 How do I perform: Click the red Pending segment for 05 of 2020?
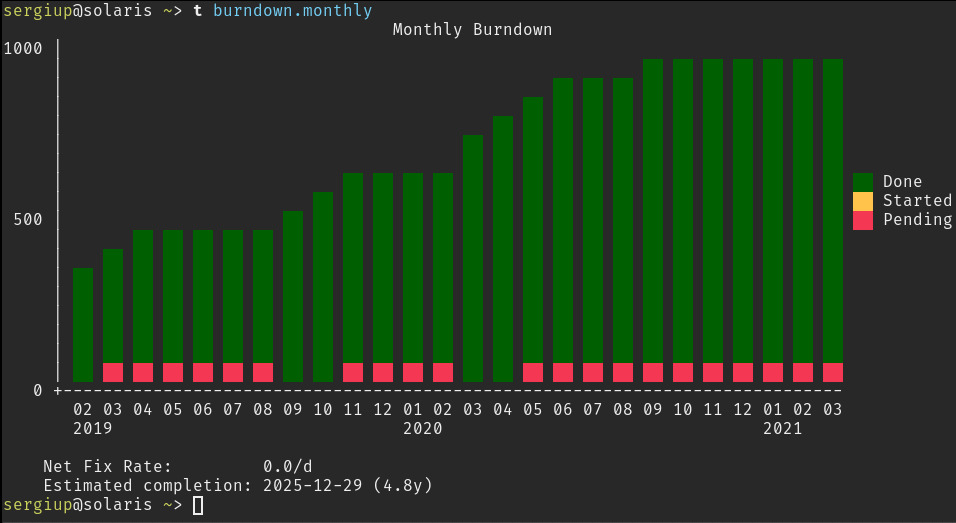[533, 372]
